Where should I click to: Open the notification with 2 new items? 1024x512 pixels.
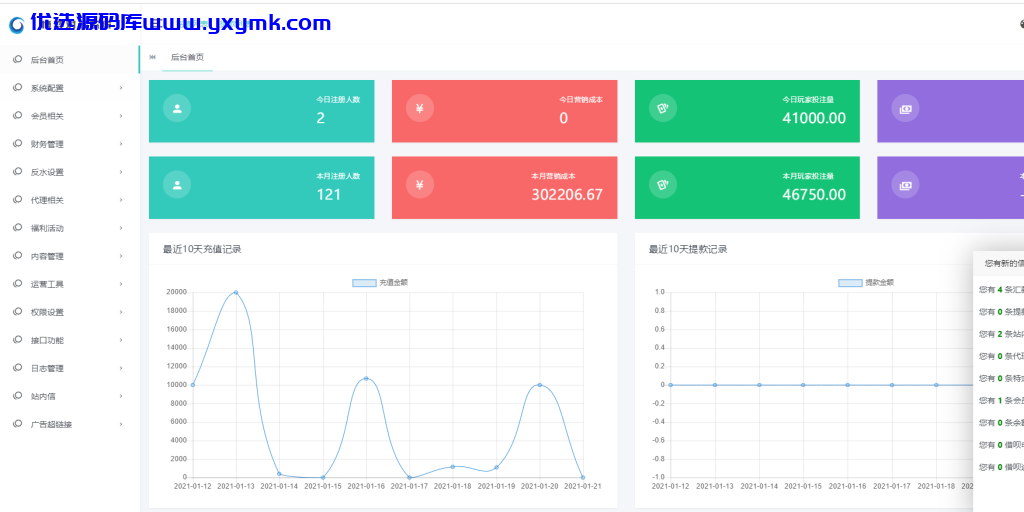tap(1001, 334)
